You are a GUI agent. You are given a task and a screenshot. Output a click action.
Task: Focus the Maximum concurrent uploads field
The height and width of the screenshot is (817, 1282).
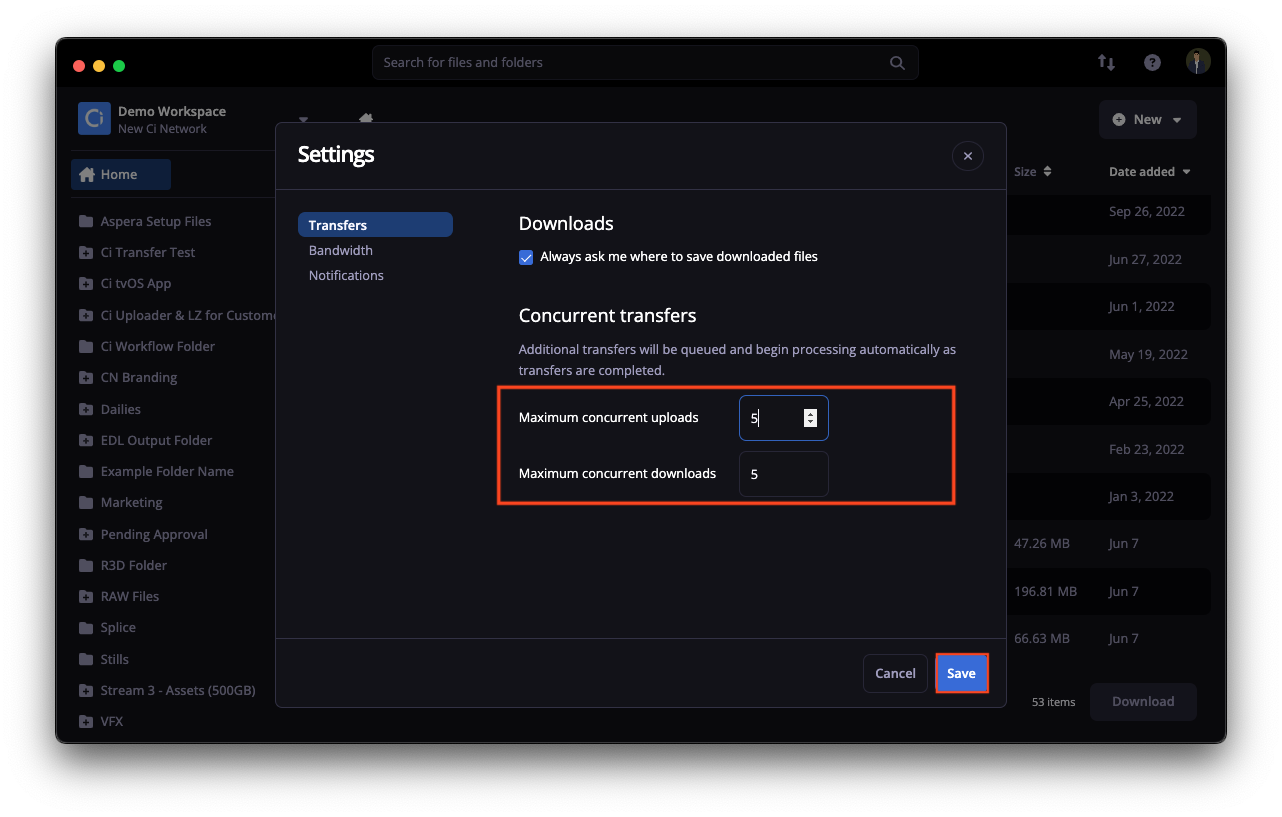[x=783, y=418]
